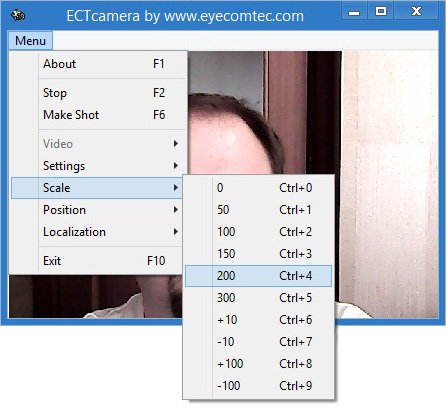Expand the Localization submenu
Image resolution: width=446 pixels, height=407 pixels.
click(98, 232)
